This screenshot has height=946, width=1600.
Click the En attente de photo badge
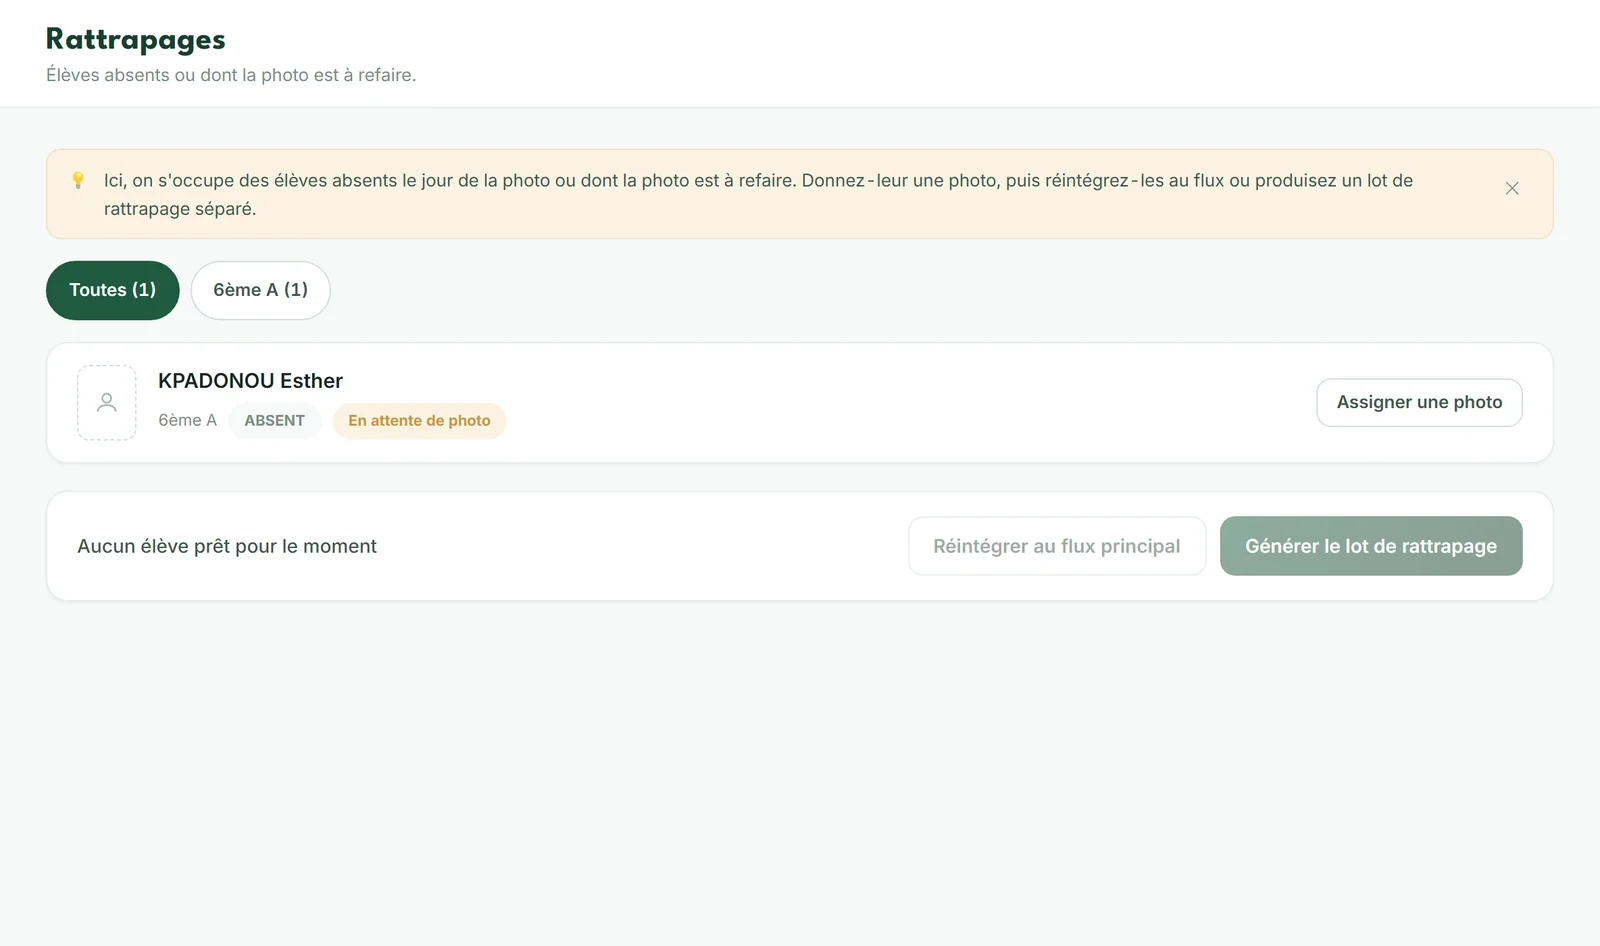(419, 421)
